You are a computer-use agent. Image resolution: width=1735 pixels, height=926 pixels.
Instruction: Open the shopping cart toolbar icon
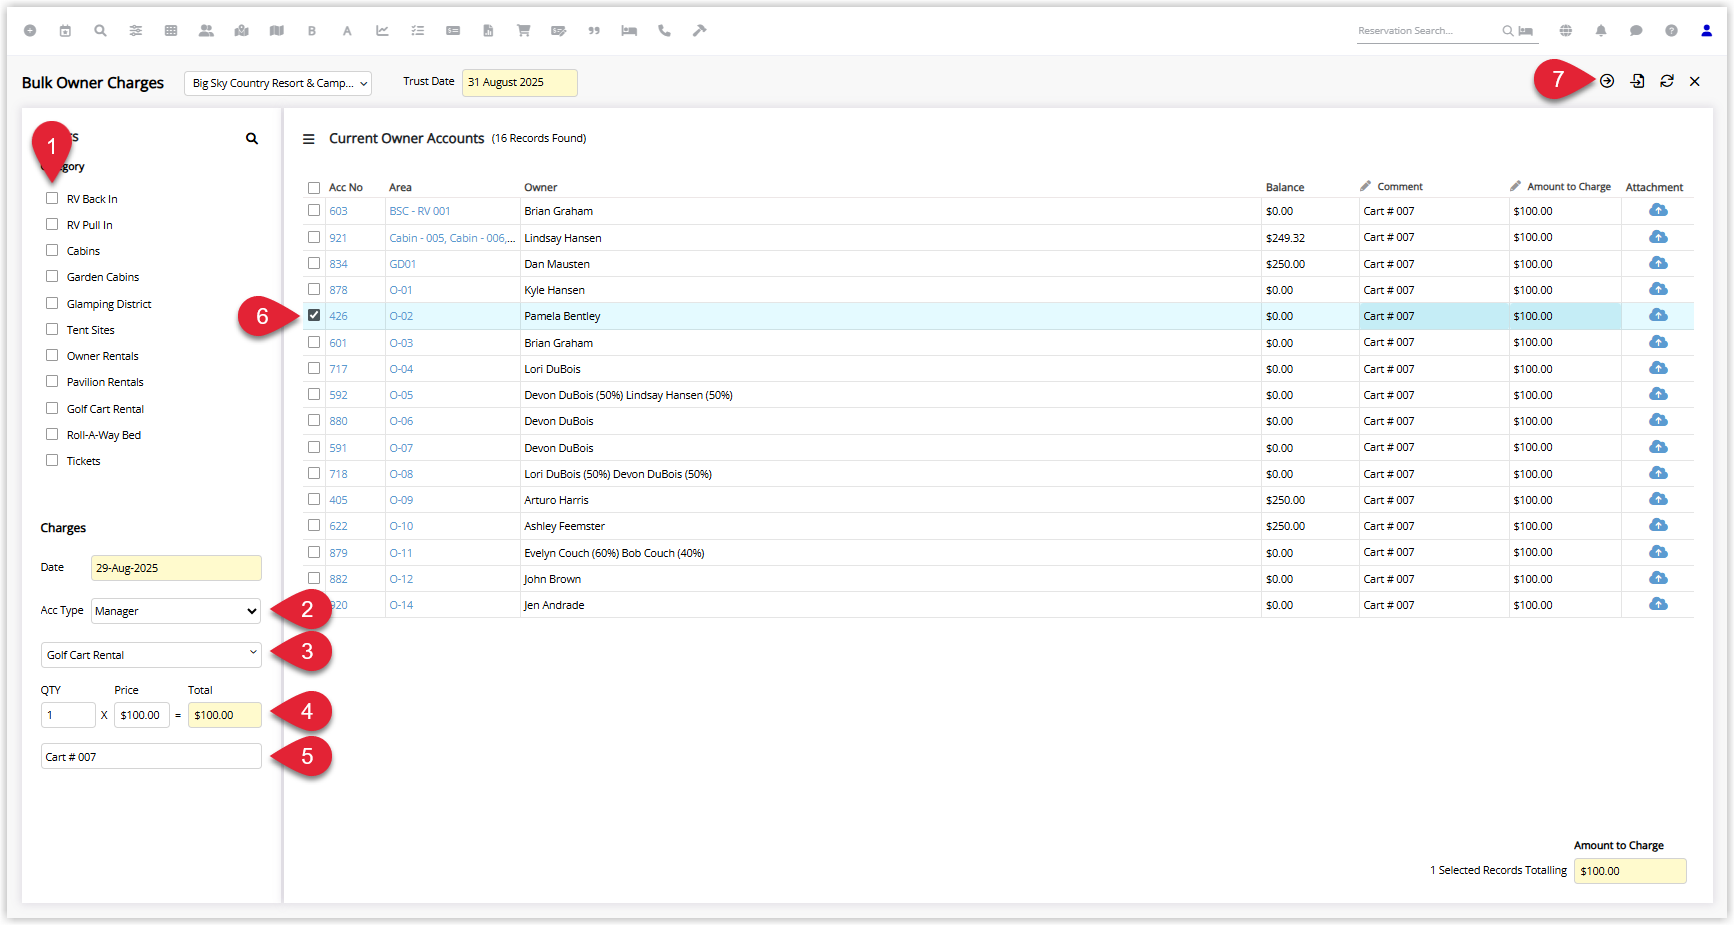click(x=523, y=31)
